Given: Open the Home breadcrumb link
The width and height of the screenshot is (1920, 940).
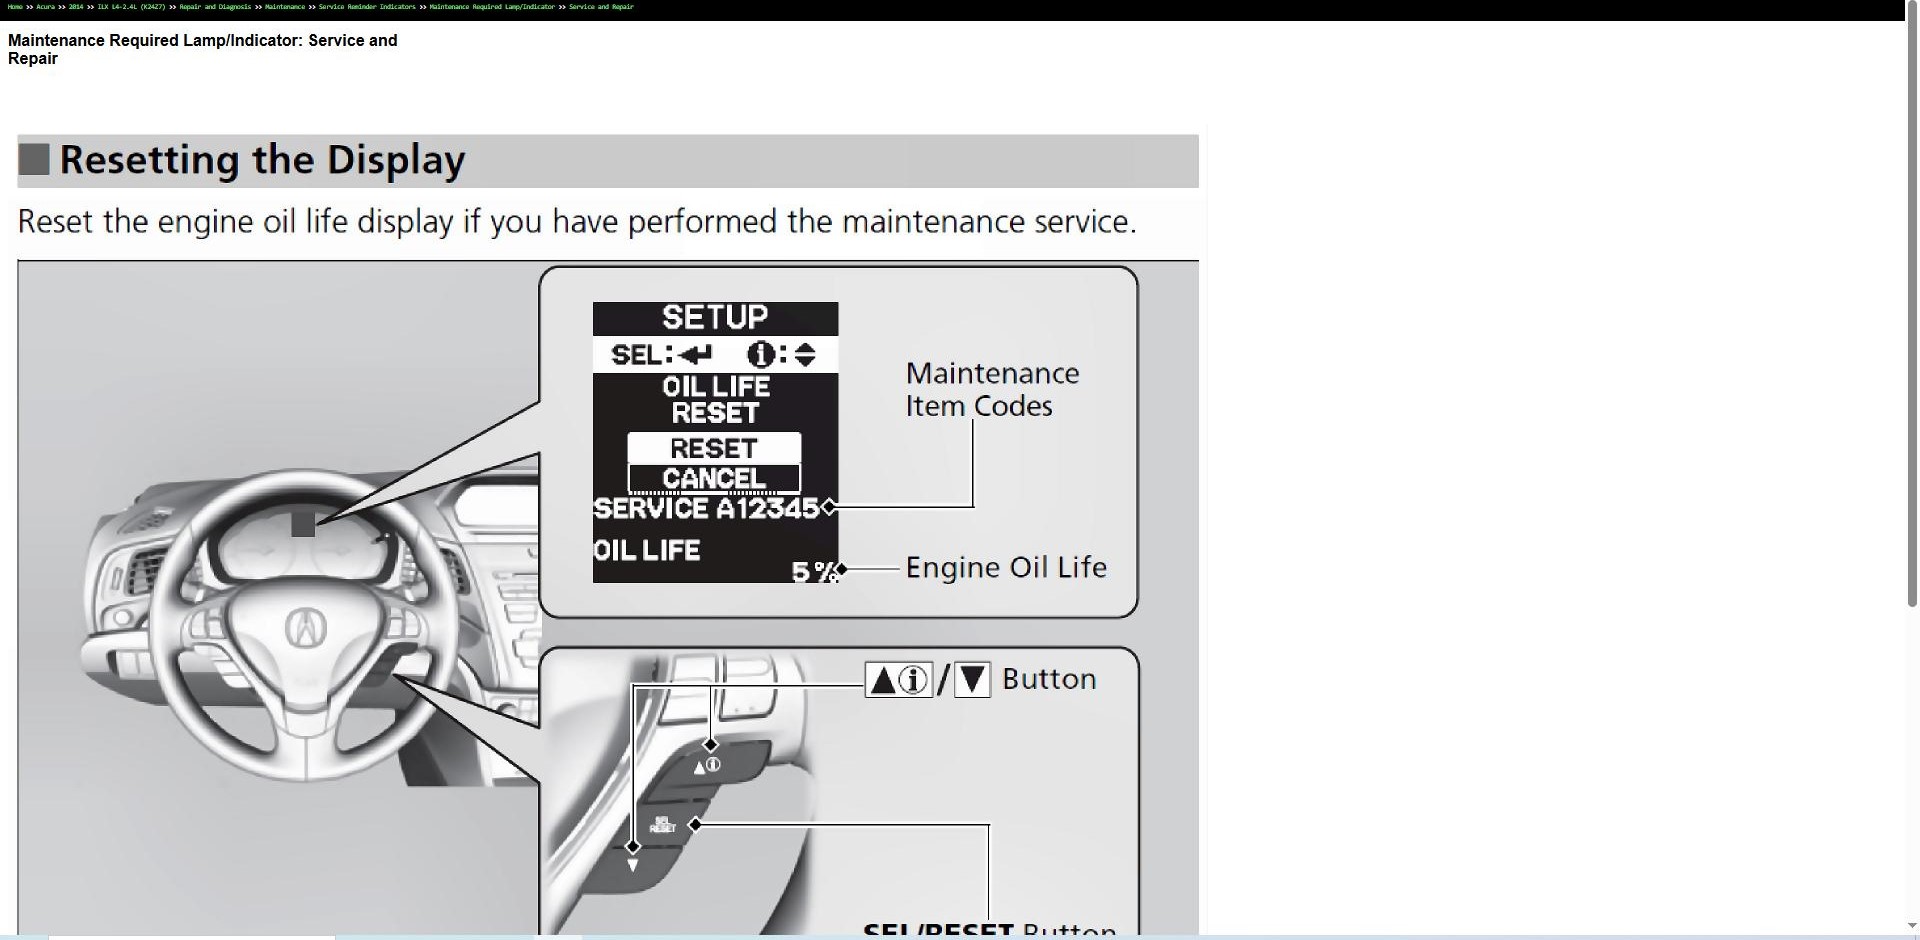Looking at the screenshot, I should [15, 7].
